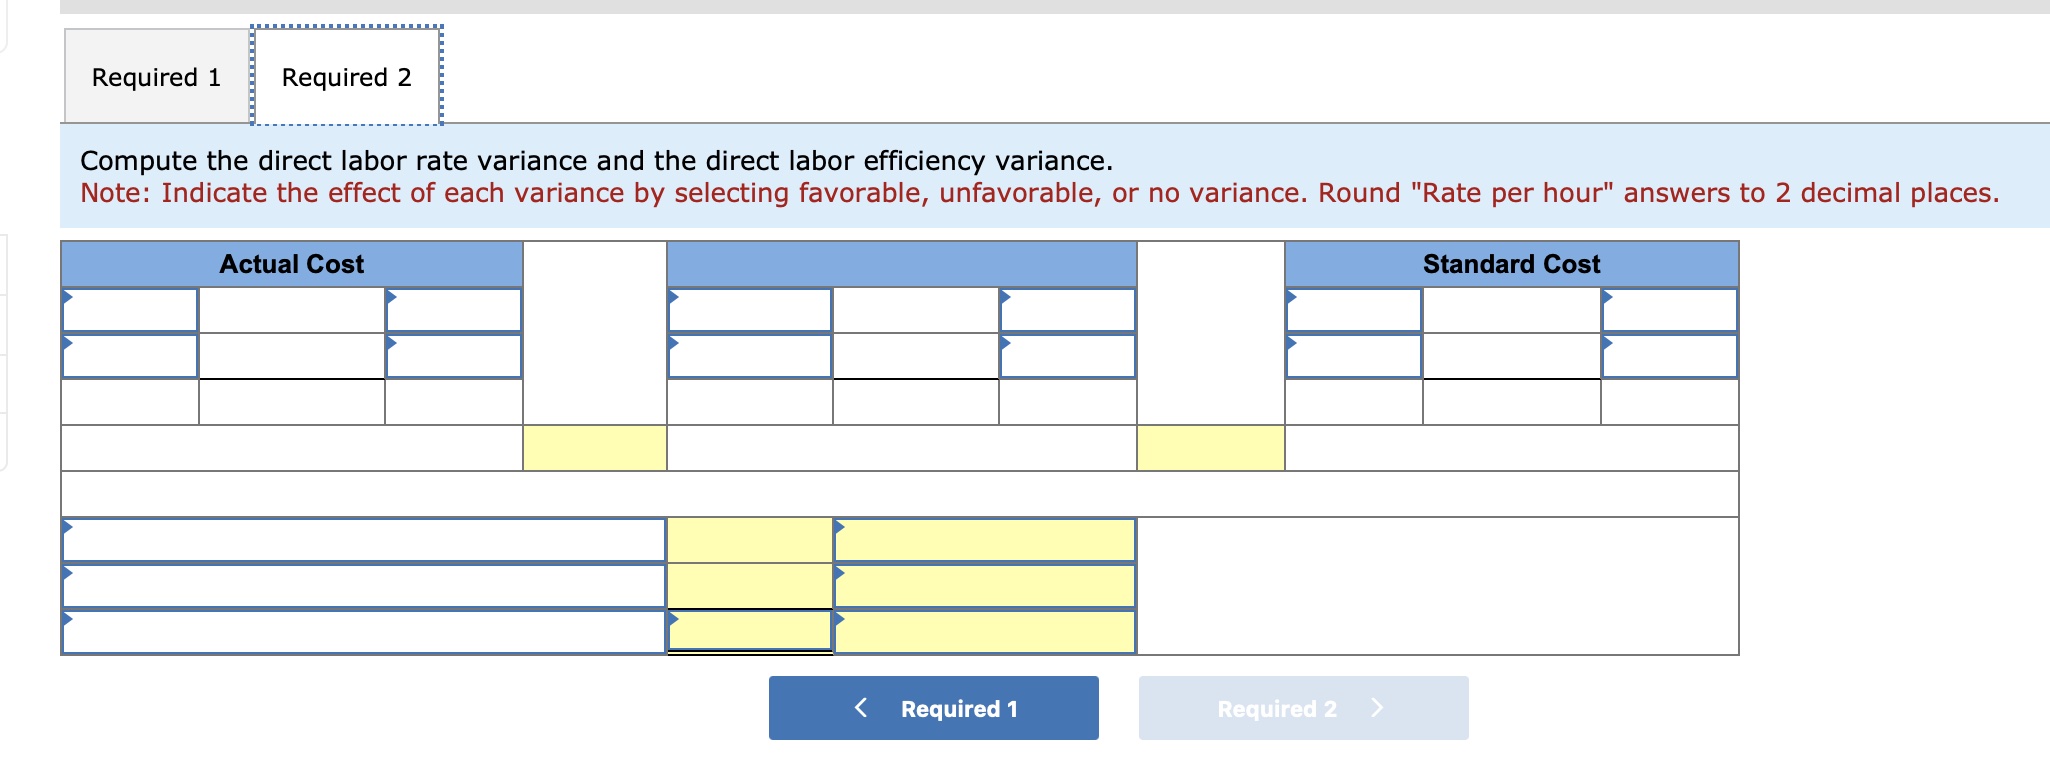Image resolution: width=2050 pixels, height=760 pixels.
Task: Open the first variance label dropdown at bottom left
Action: click(x=365, y=540)
